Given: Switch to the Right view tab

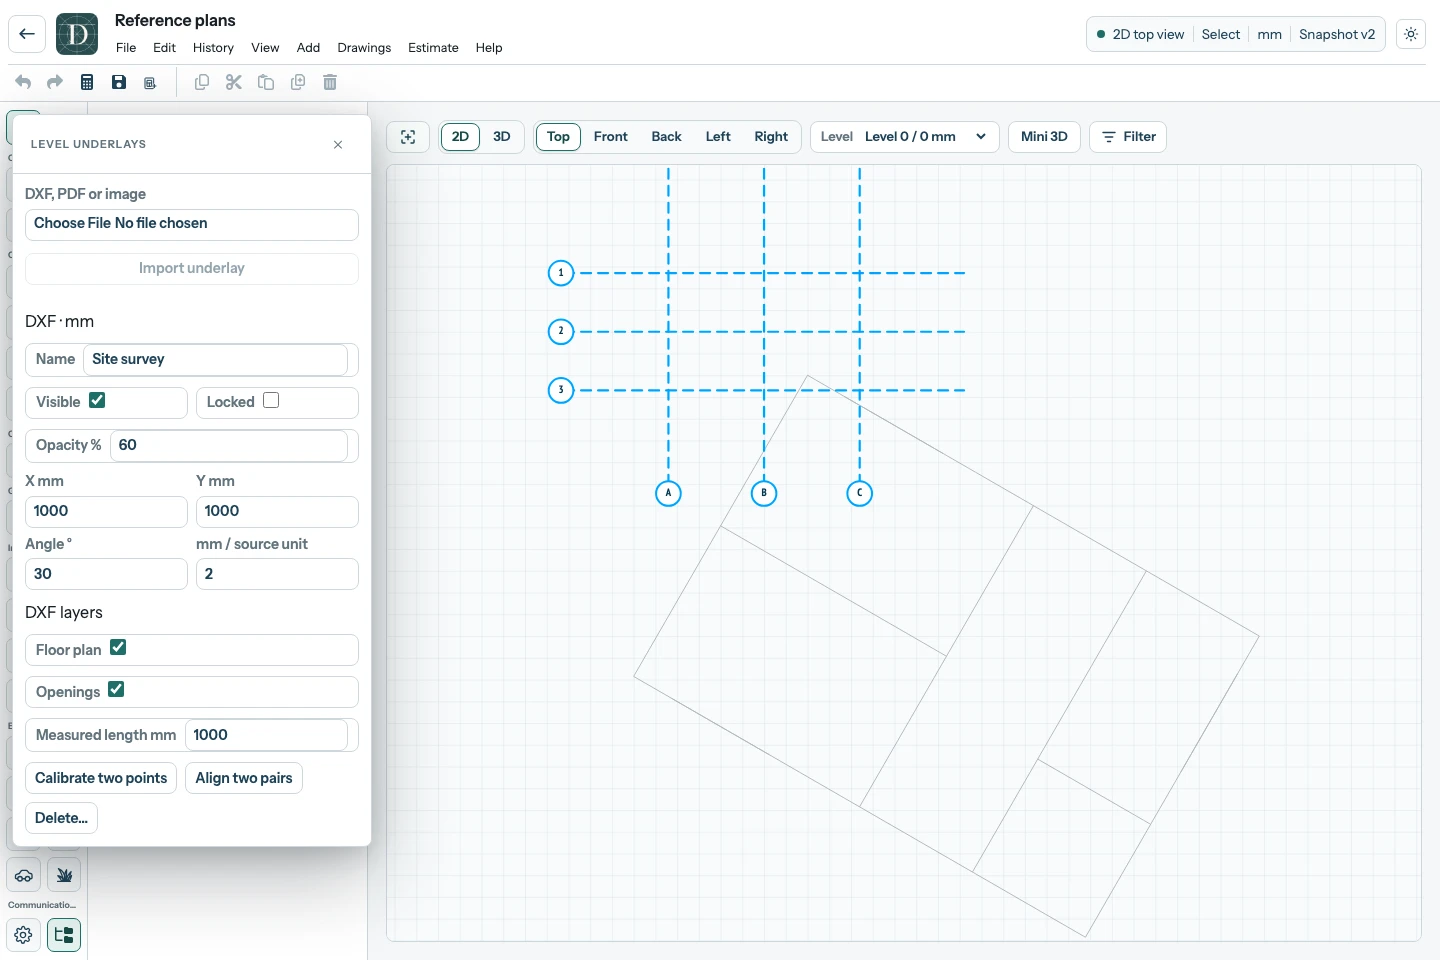Looking at the screenshot, I should [x=771, y=137].
